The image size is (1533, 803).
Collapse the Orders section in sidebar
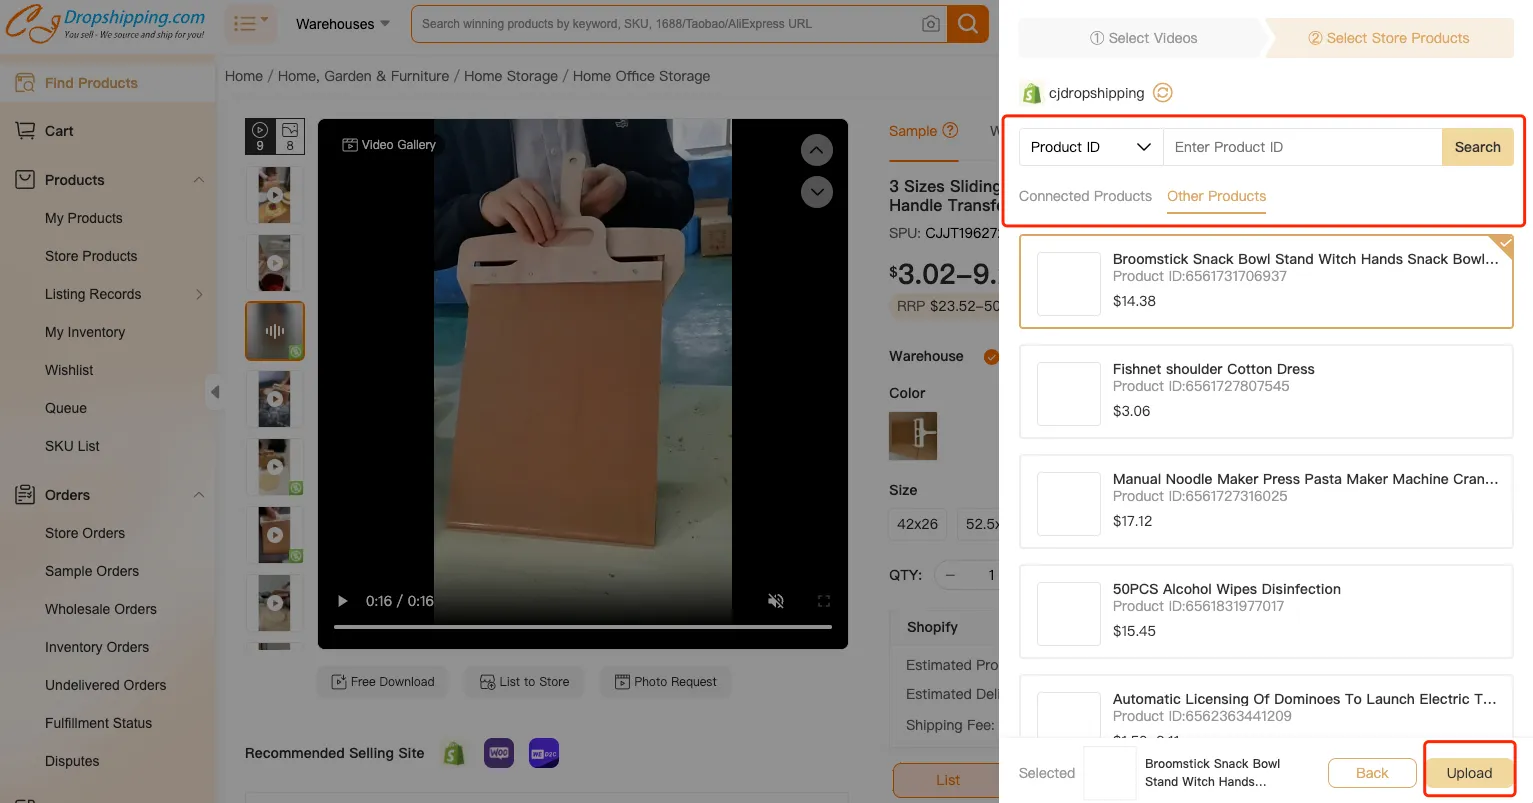[198, 495]
